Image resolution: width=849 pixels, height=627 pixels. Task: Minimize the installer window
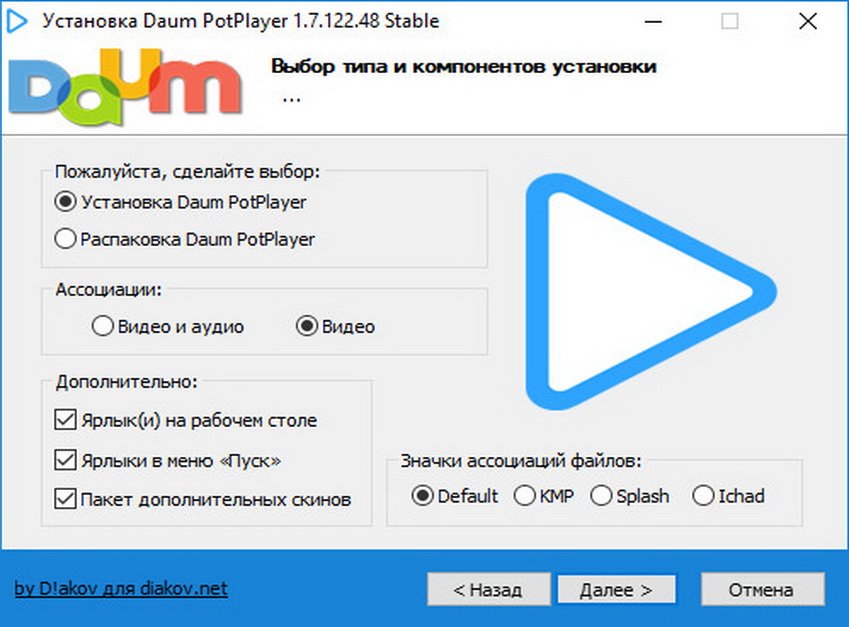tap(654, 22)
